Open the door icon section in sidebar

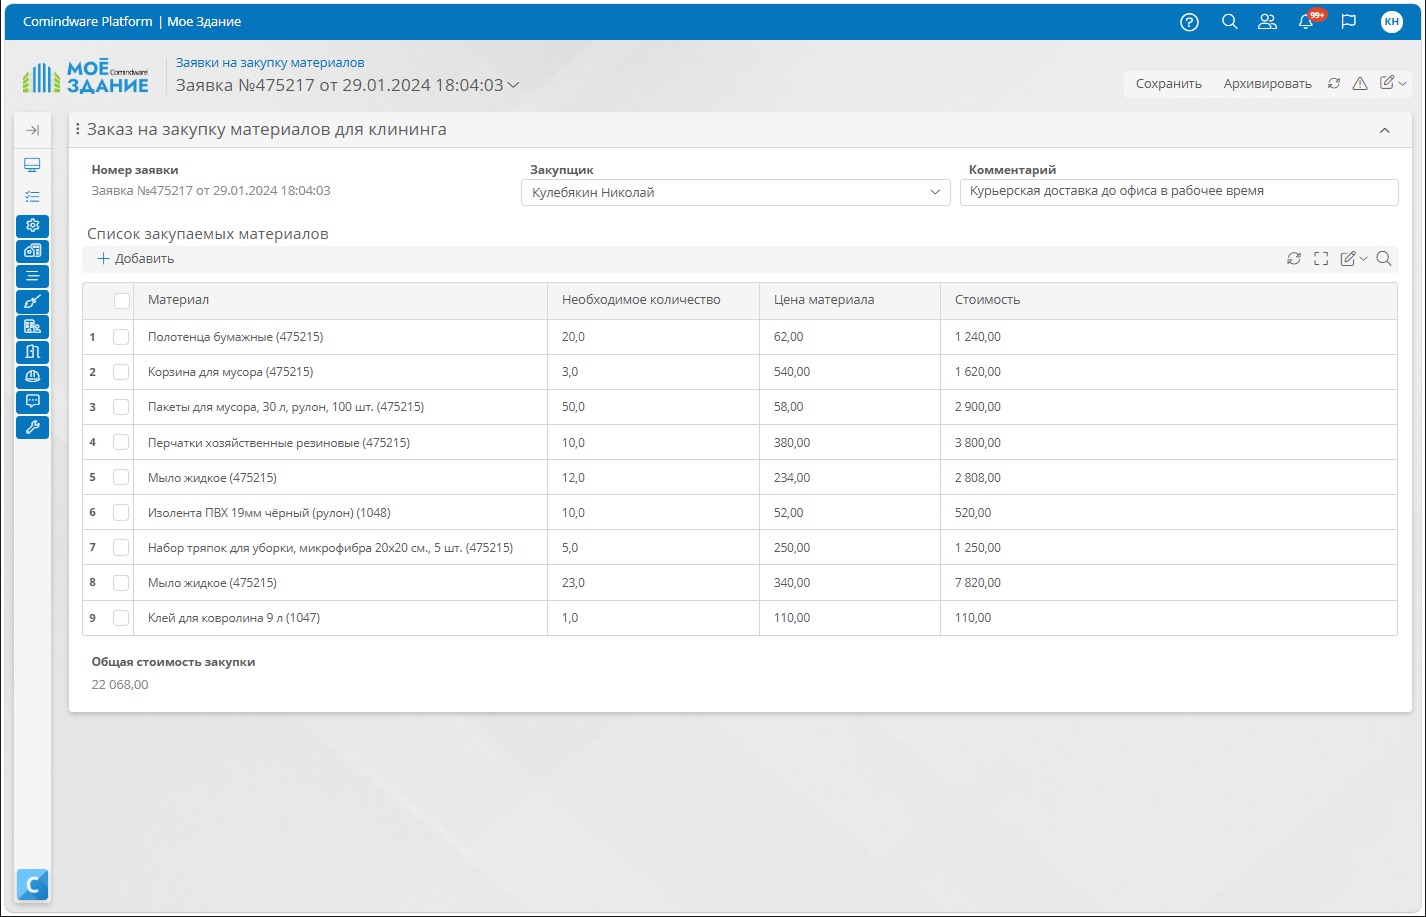pyautogui.click(x=32, y=351)
